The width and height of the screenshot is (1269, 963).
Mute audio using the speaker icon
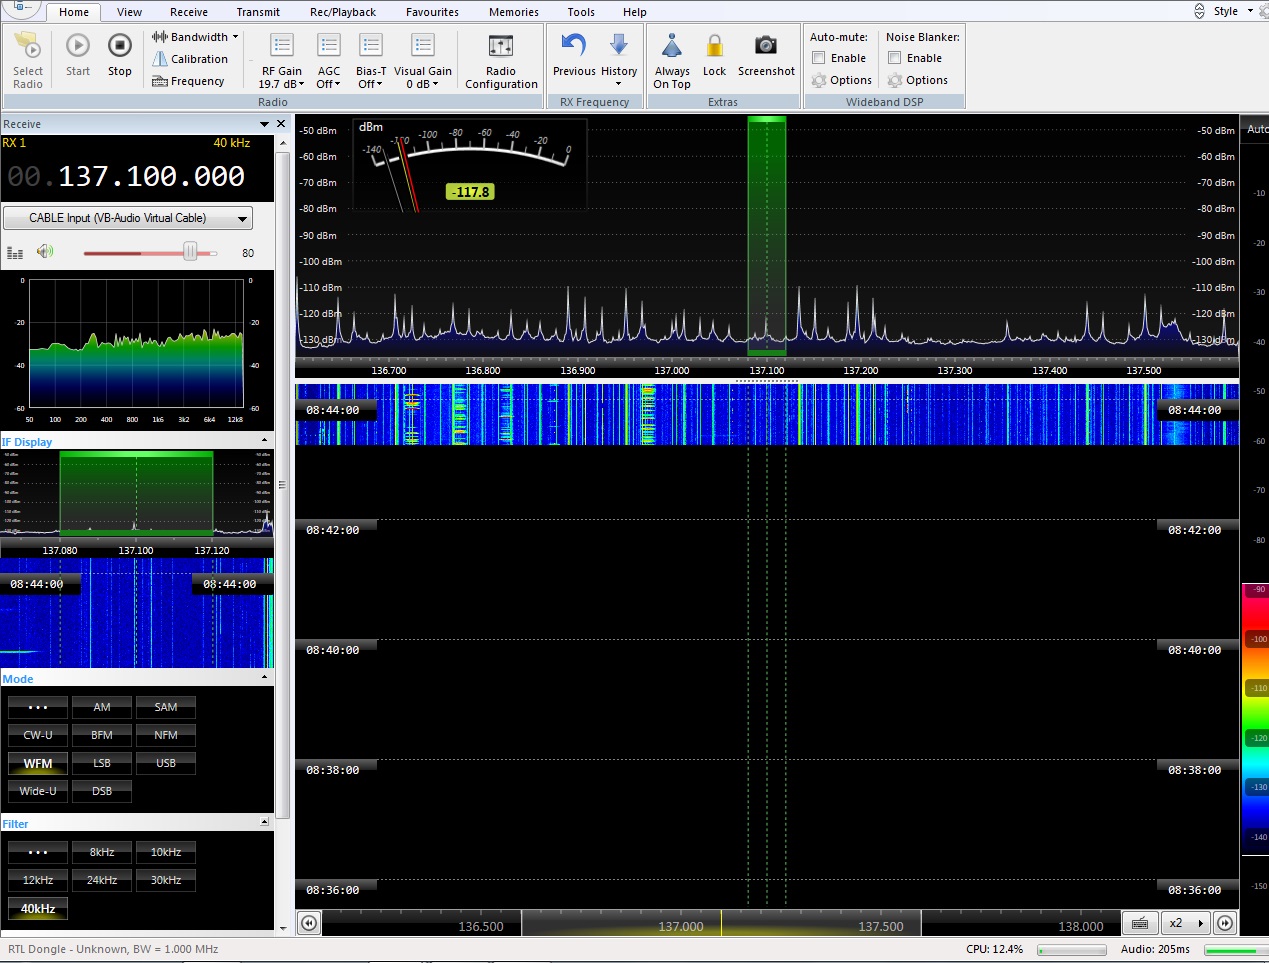pos(45,252)
